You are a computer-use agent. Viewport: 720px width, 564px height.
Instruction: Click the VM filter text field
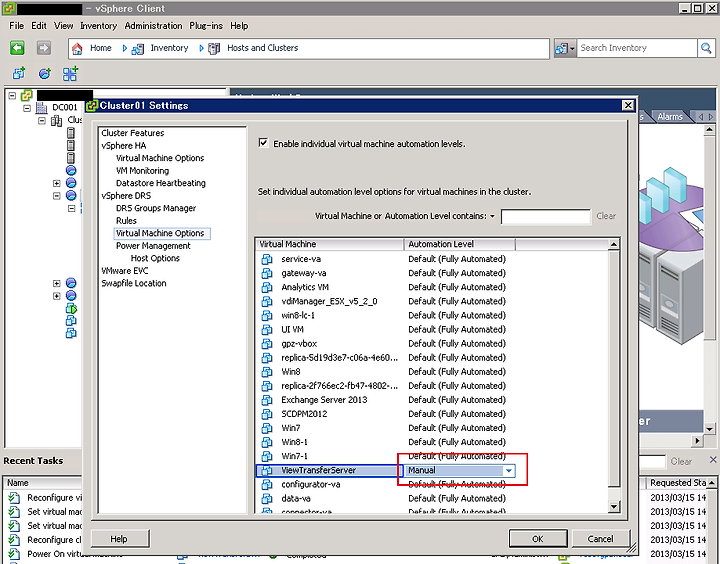pos(546,216)
